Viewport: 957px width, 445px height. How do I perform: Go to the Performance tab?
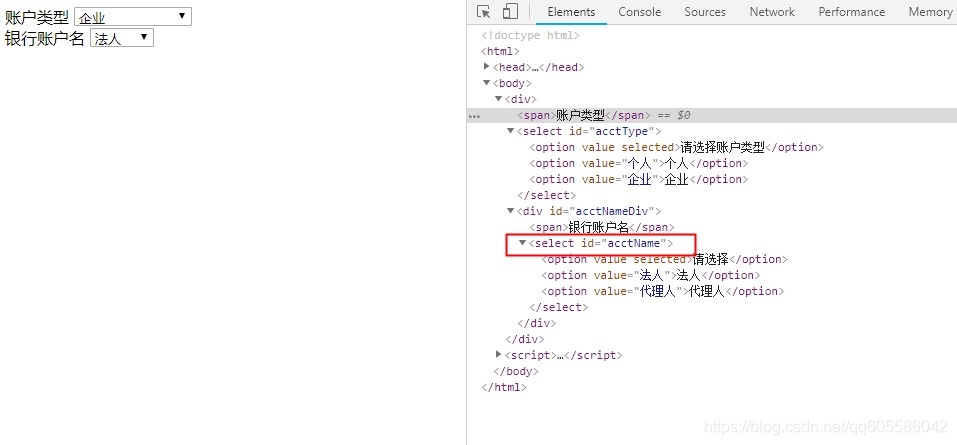[x=851, y=12]
